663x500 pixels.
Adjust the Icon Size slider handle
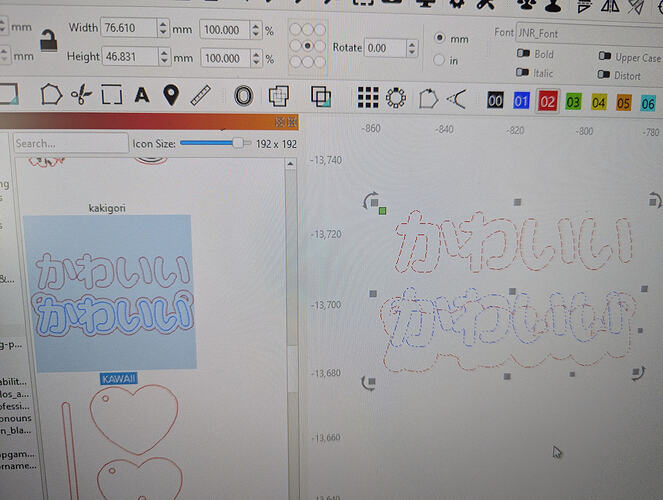tap(238, 143)
